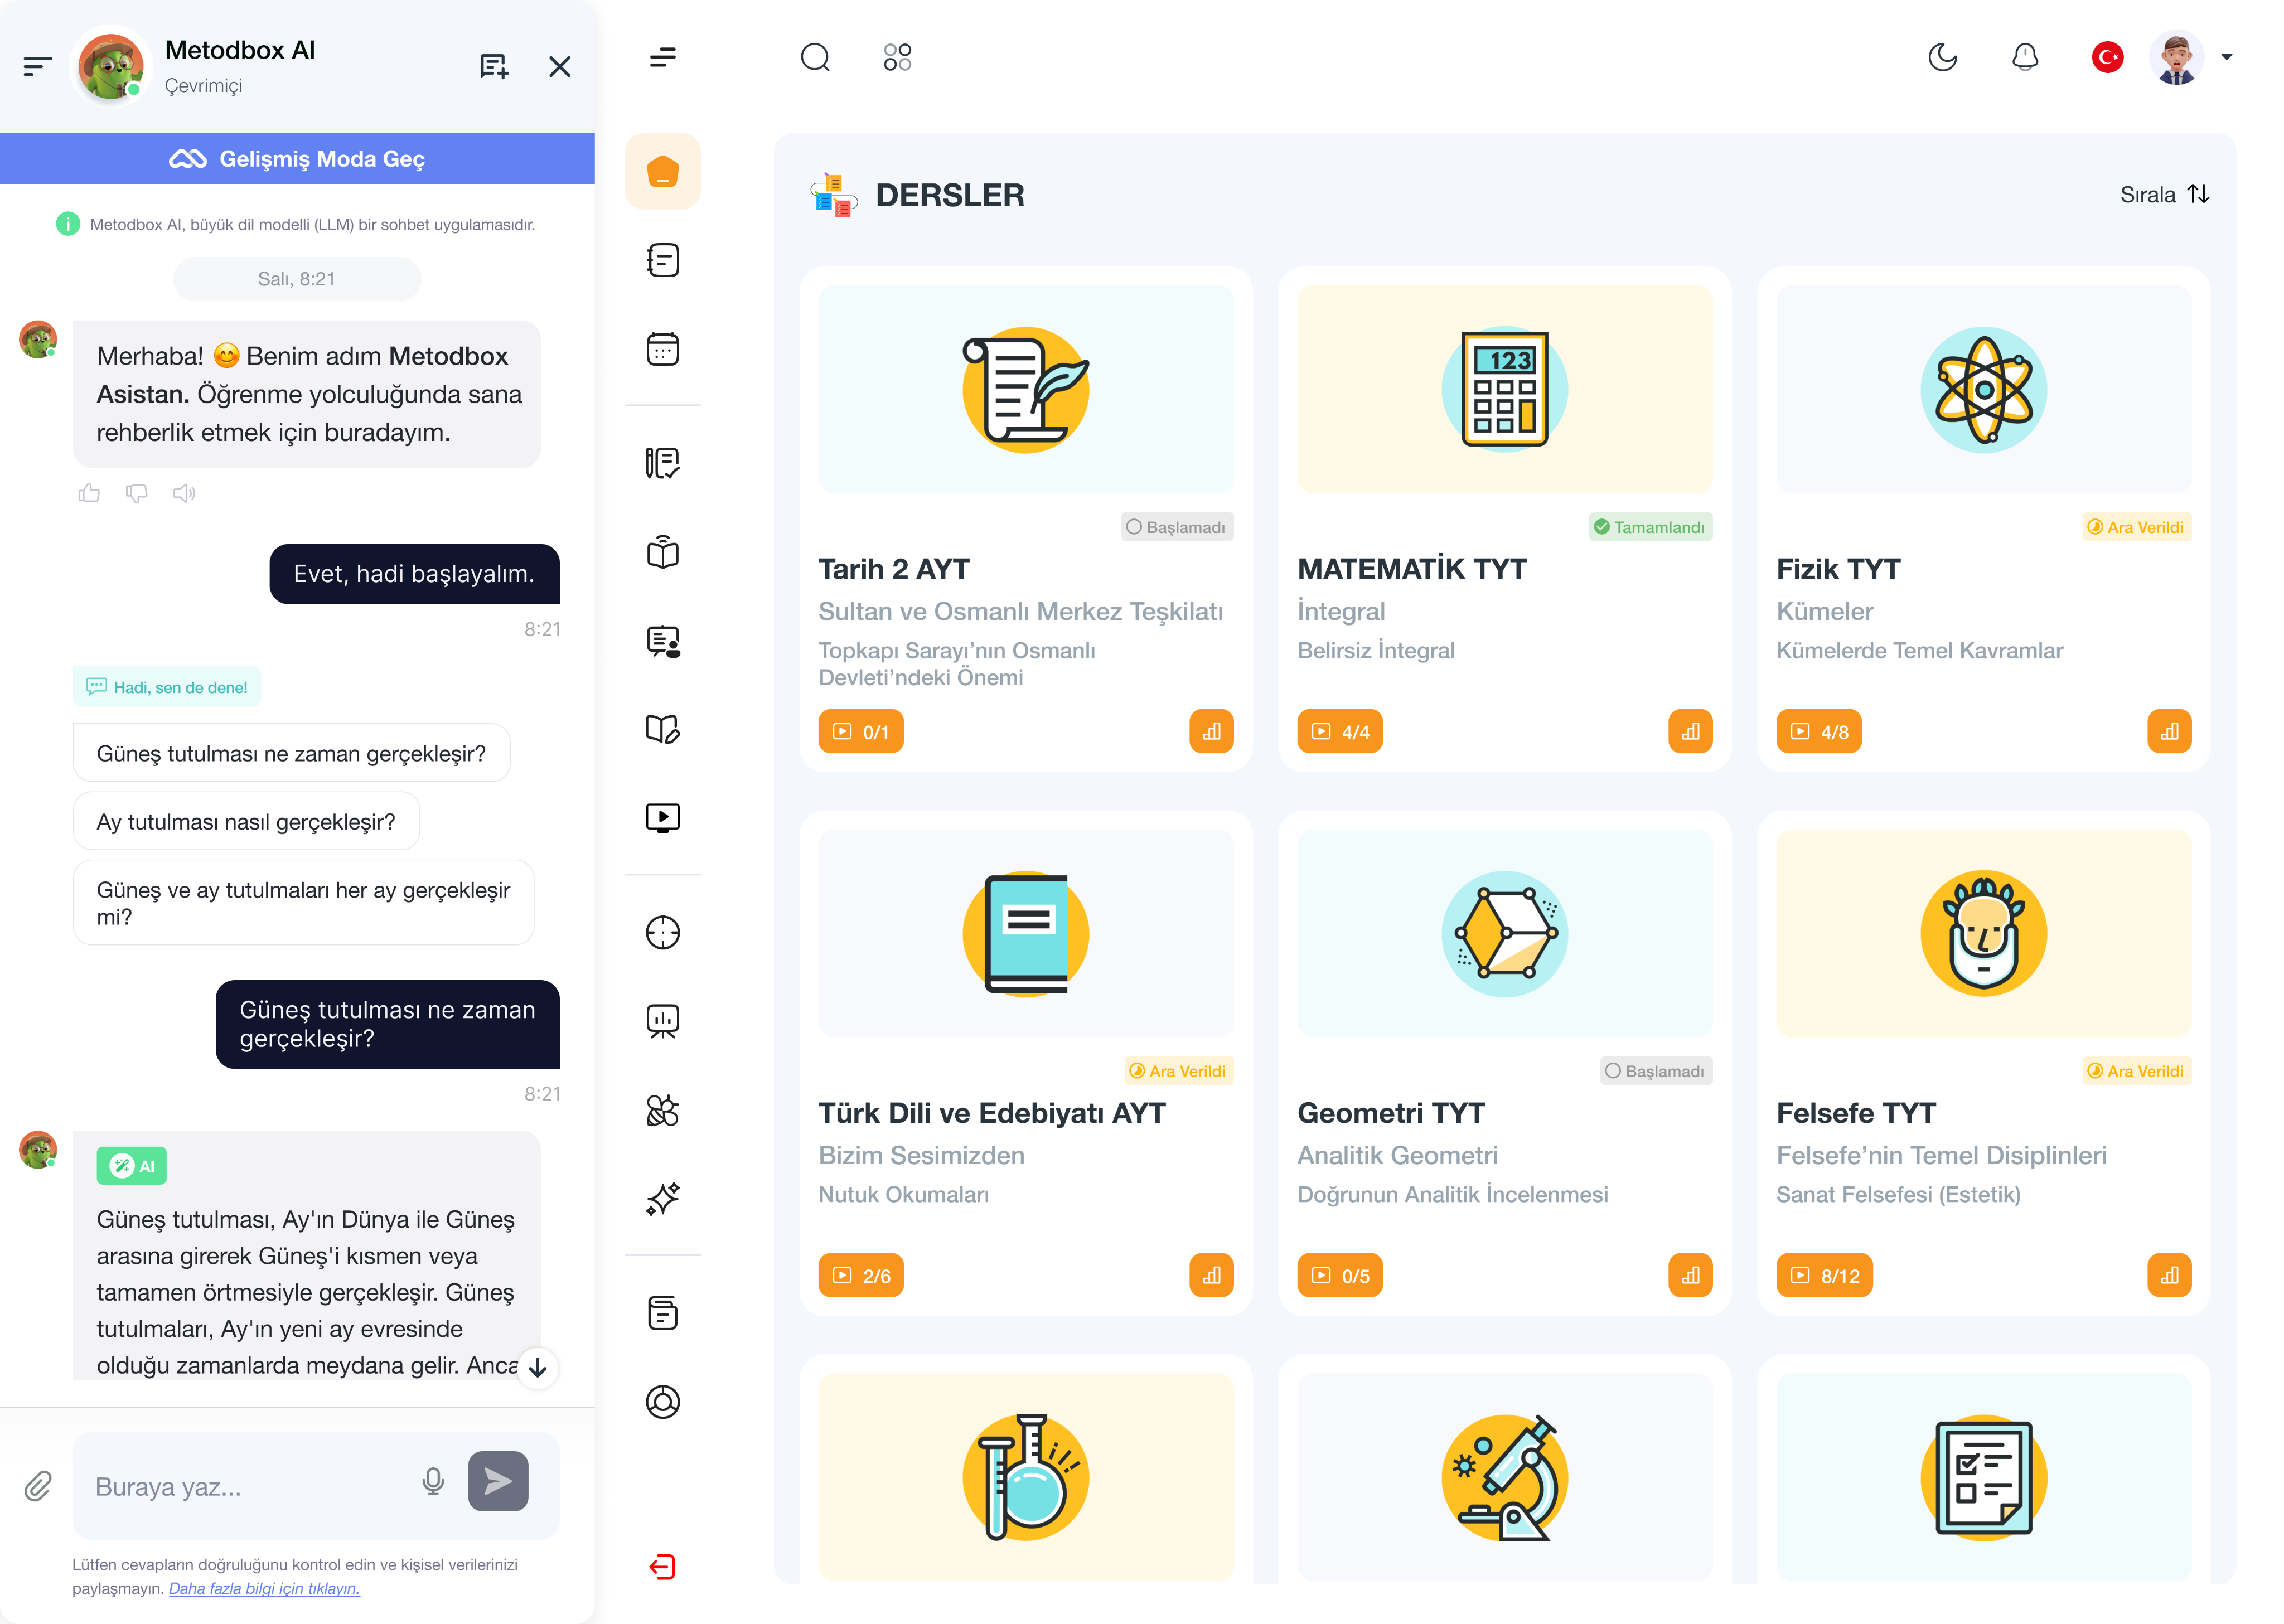The width and height of the screenshot is (2284, 1624).
Task: Open the apps grid icon in top bar
Action: (897, 57)
